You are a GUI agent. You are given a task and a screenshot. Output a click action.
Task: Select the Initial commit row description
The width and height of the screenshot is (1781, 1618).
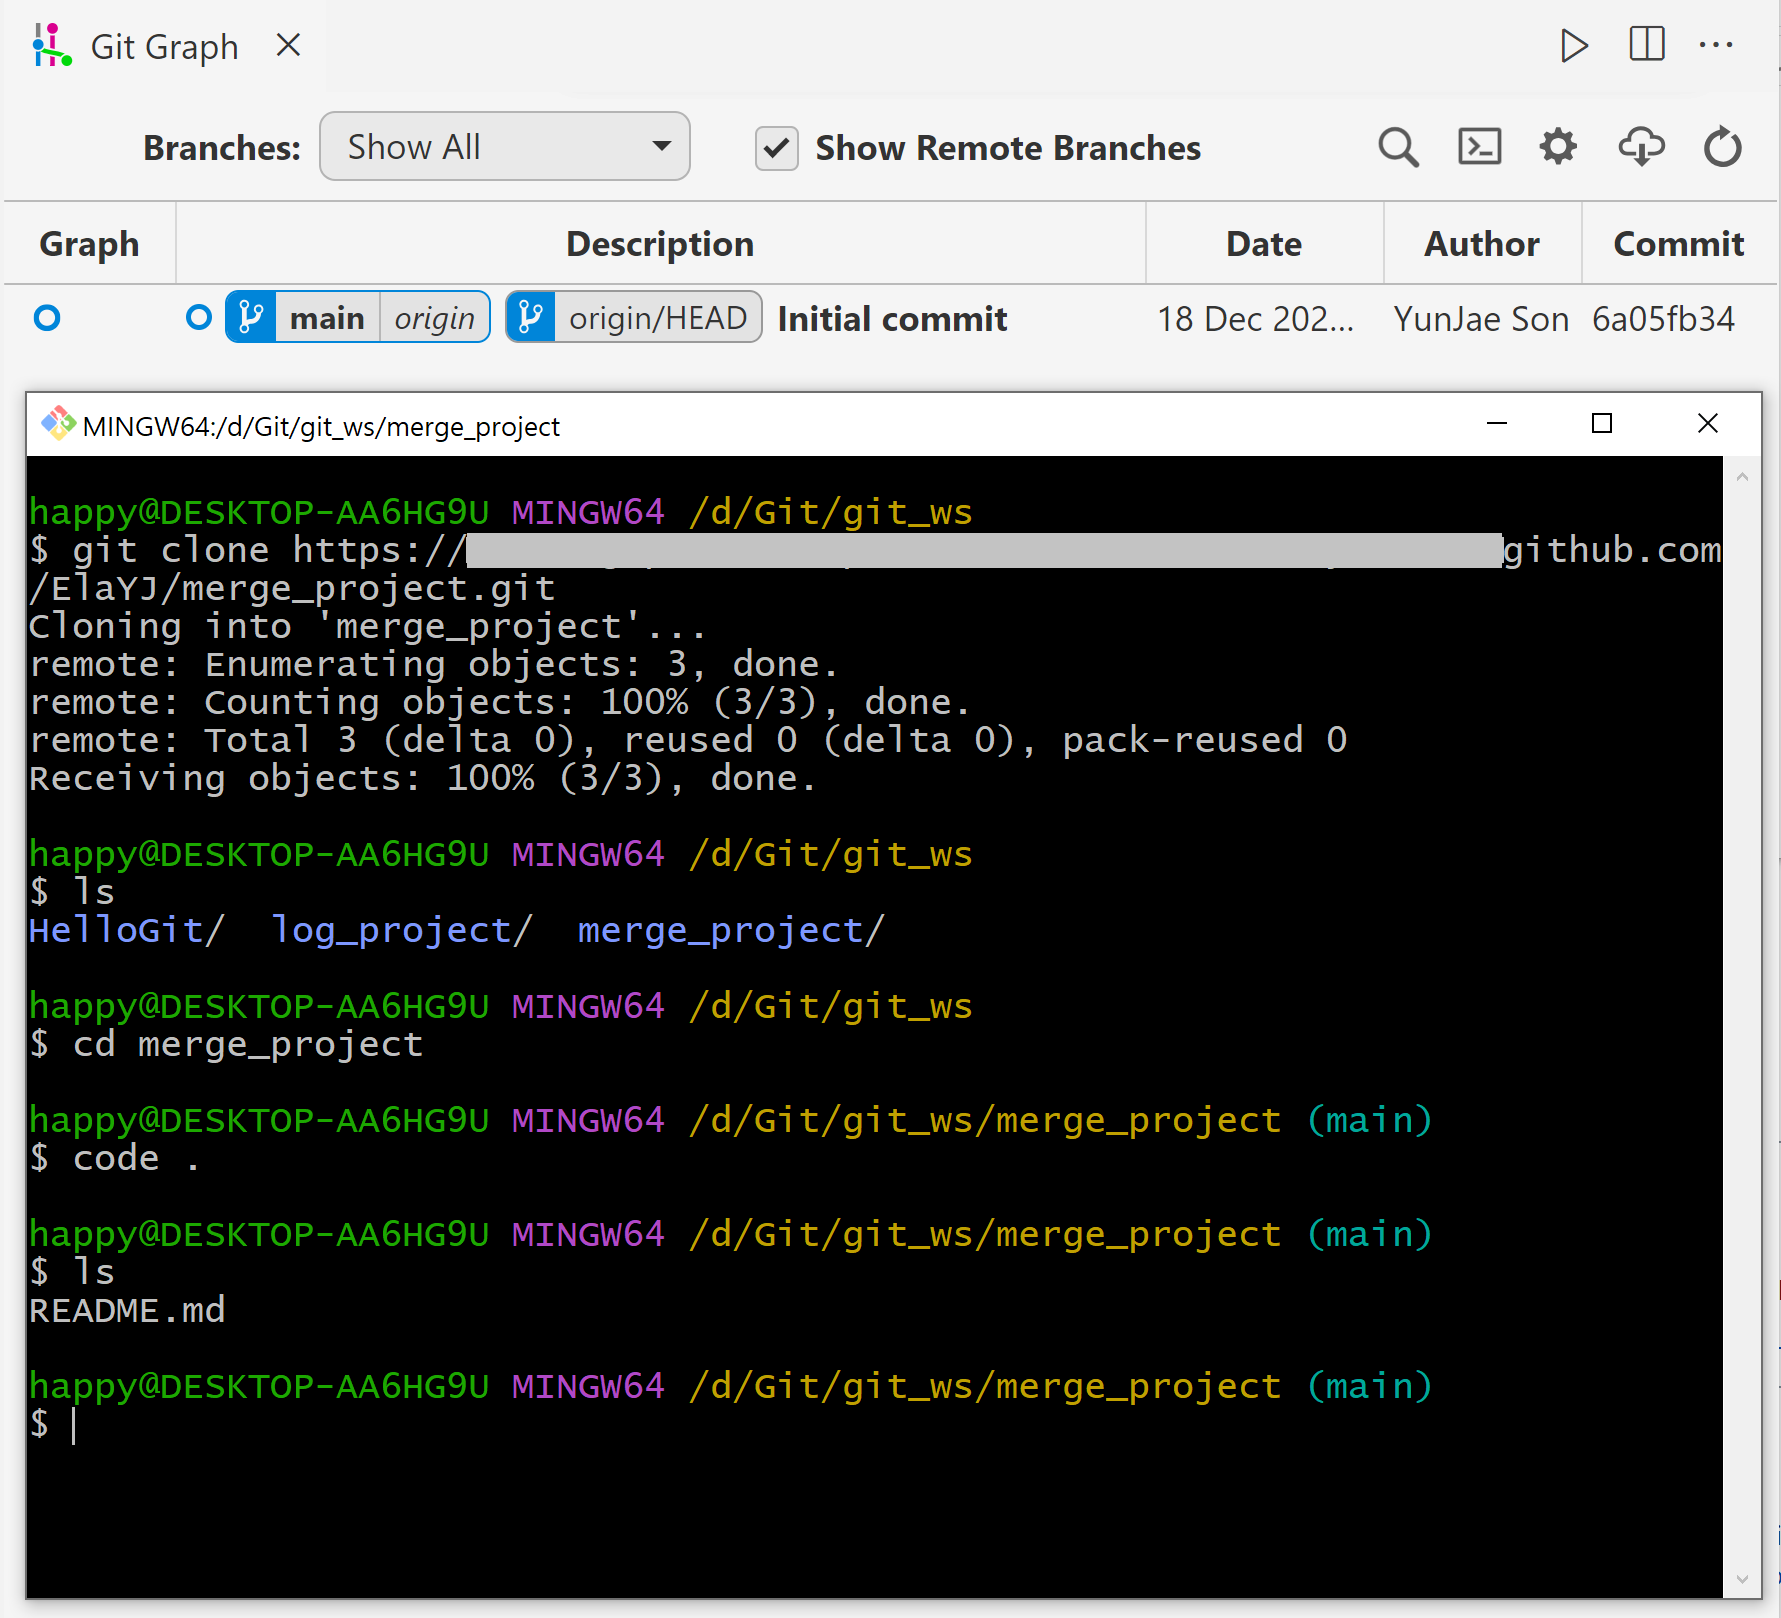892,319
